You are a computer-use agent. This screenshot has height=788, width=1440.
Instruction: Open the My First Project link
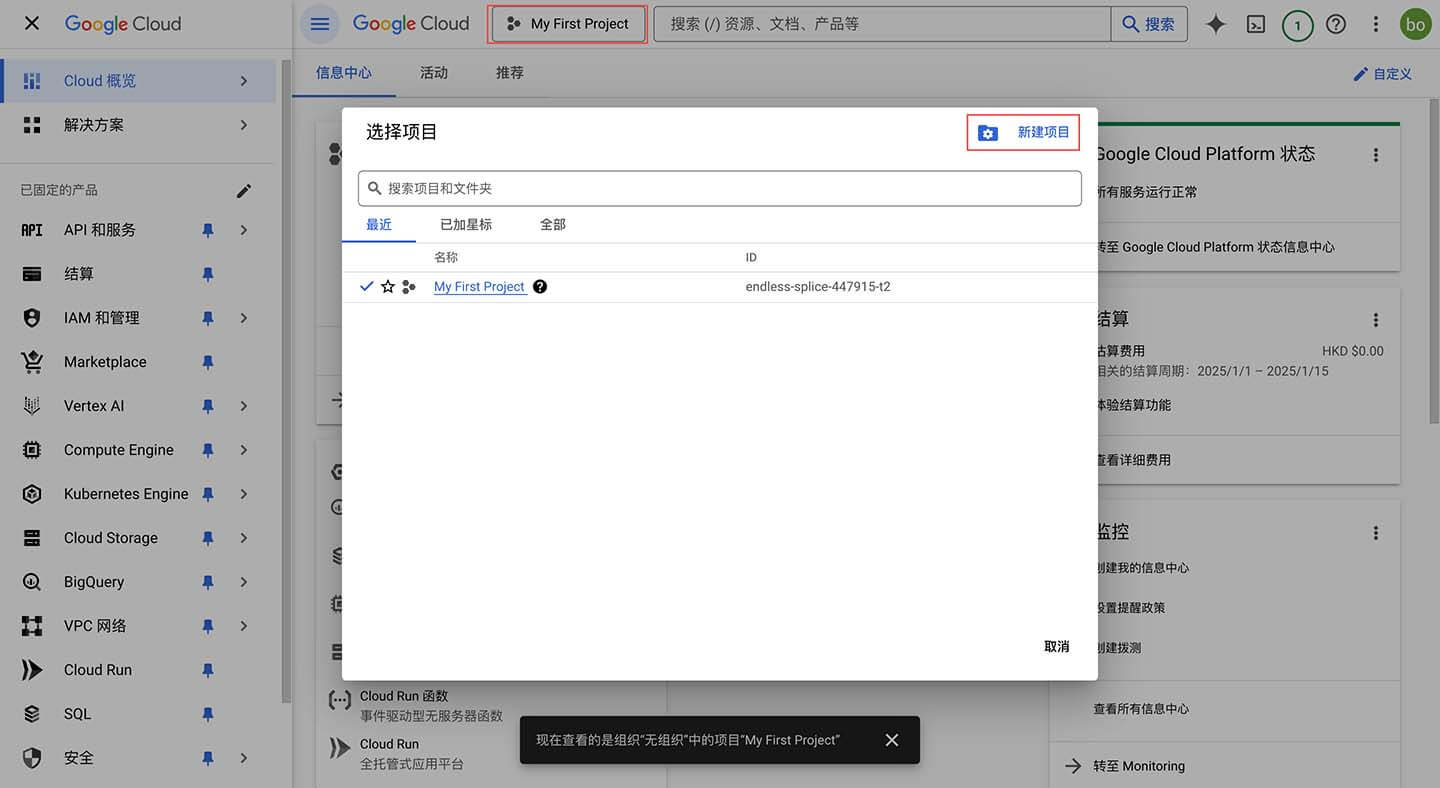[480, 287]
